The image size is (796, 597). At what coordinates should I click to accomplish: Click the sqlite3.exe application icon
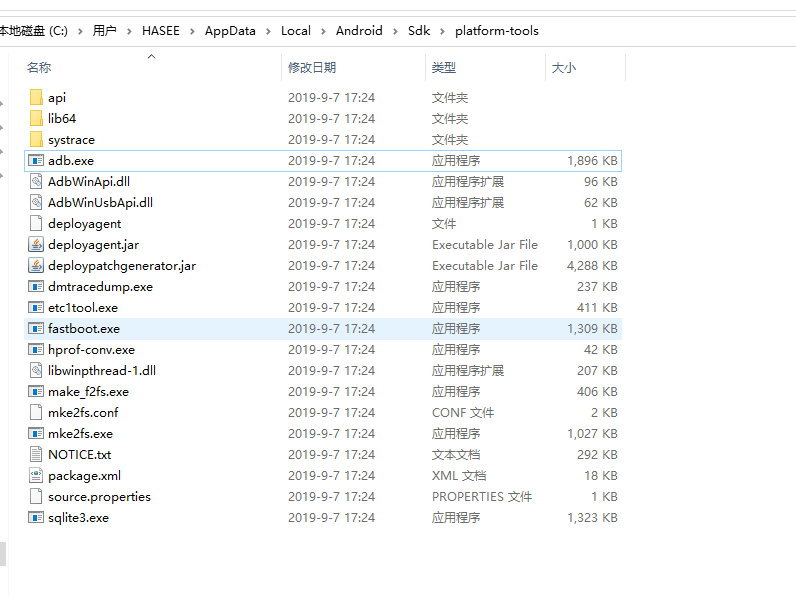[36, 518]
